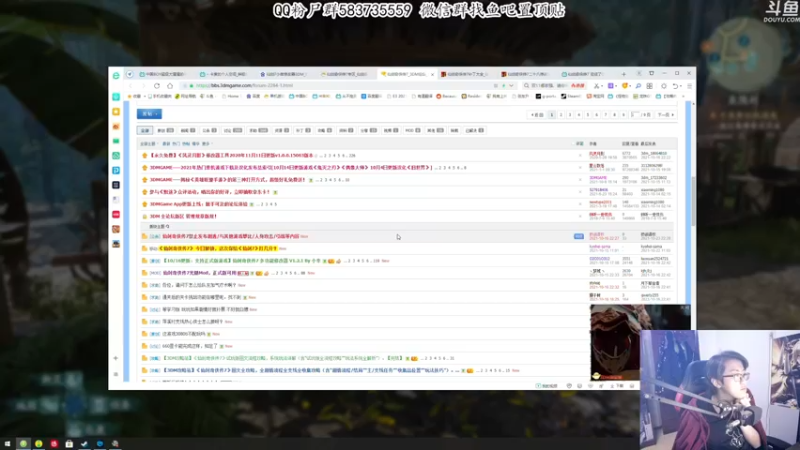Click folder icon of yellow highlighted thread
This screenshot has width=800, height=450.
(144, 248)
